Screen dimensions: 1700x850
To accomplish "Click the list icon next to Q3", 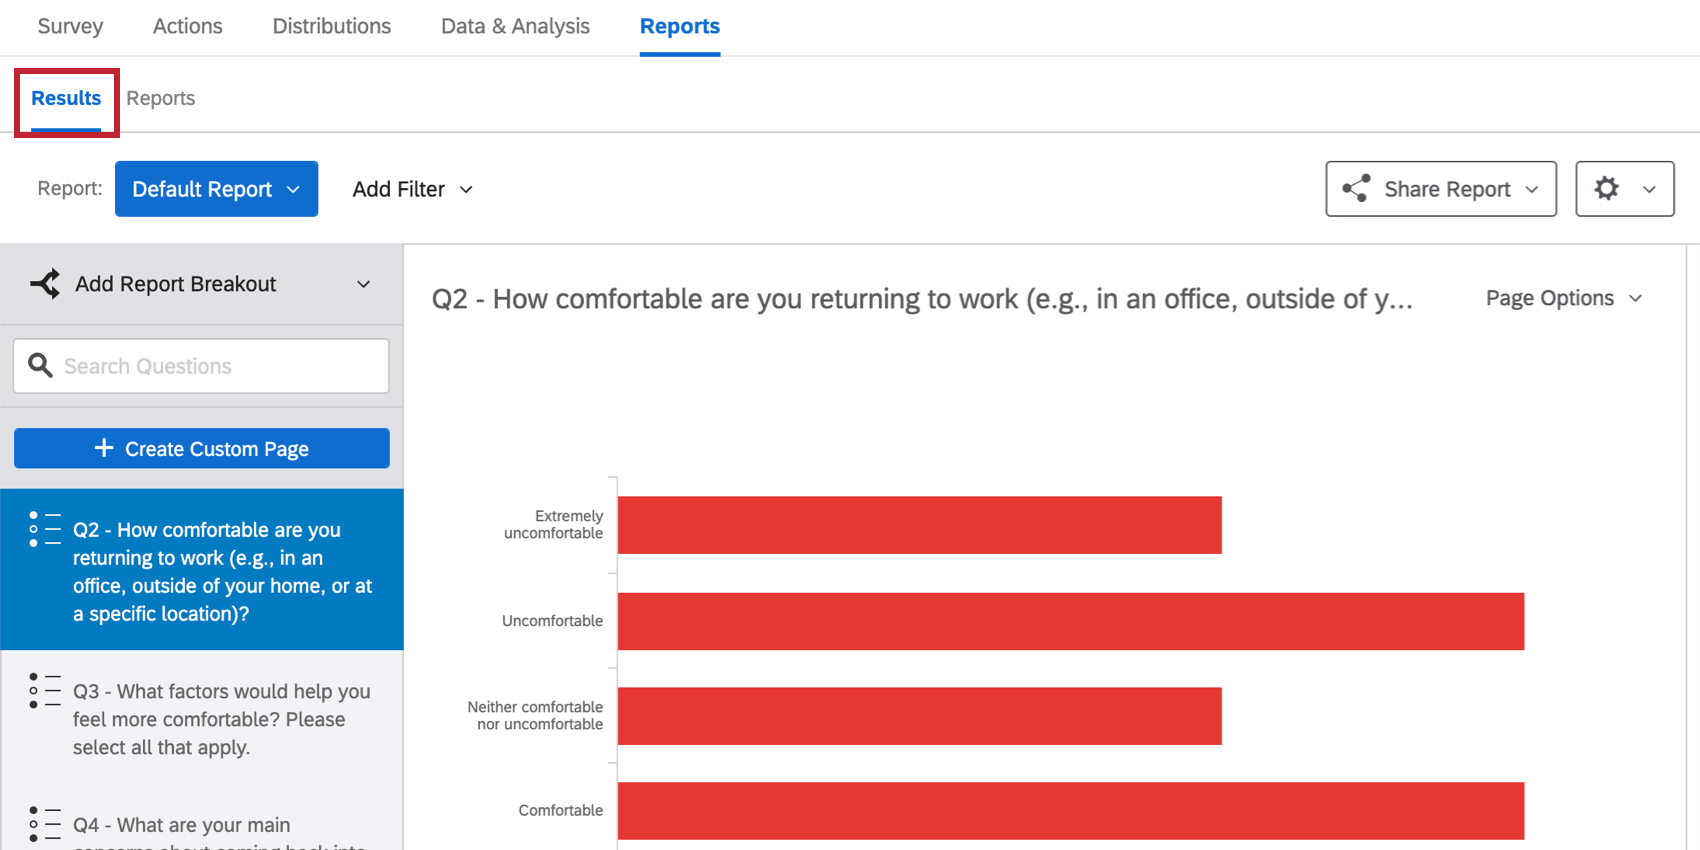I will (44, 691).
